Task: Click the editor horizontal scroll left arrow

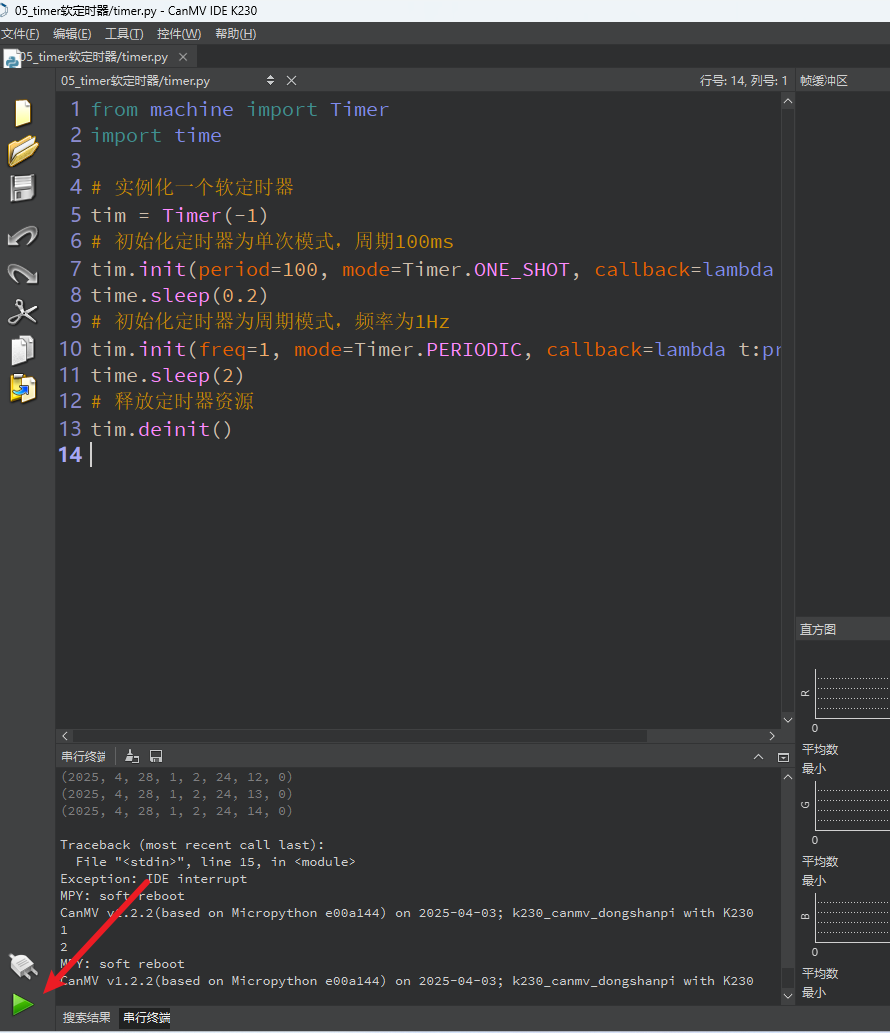Action: (x=65, y=736)
